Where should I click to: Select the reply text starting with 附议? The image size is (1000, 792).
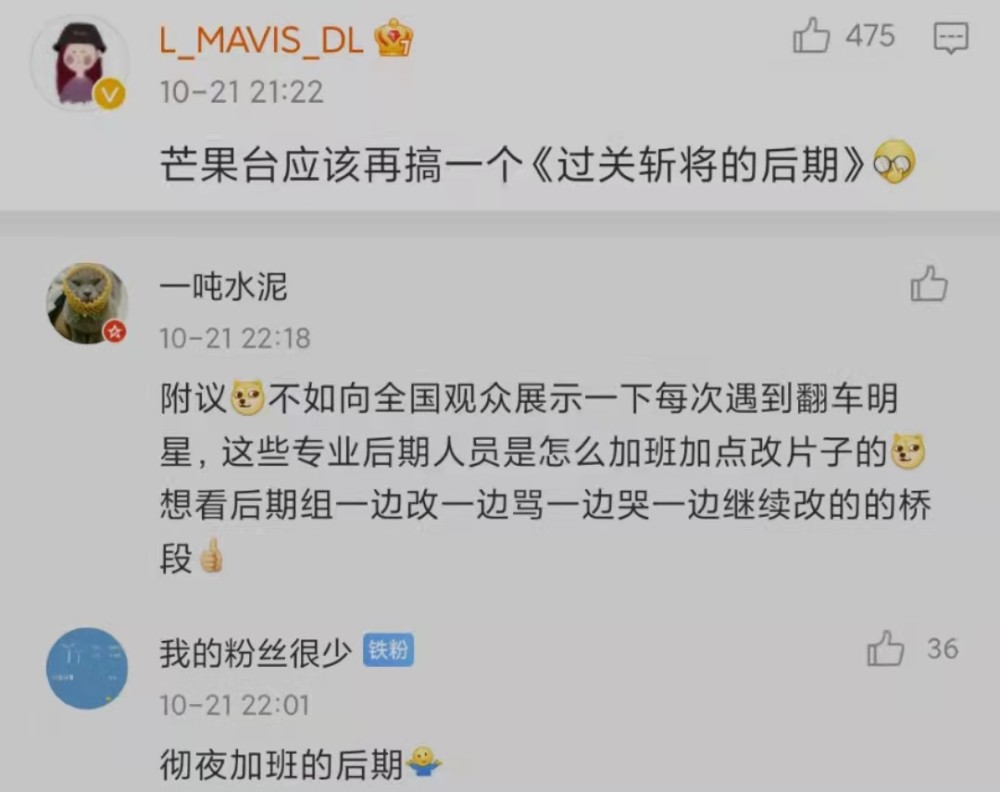point(545,478)
